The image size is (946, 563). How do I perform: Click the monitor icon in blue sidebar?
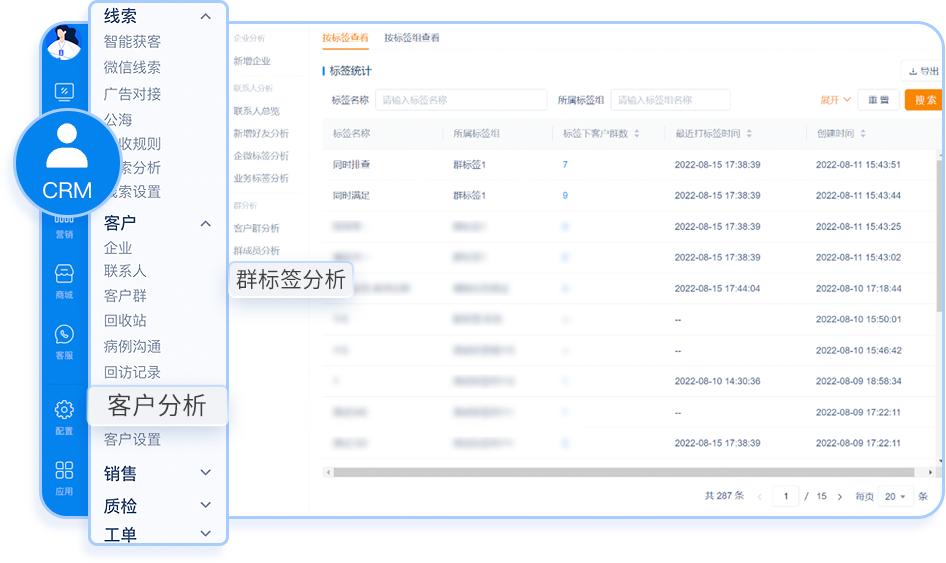click(64, 92)
